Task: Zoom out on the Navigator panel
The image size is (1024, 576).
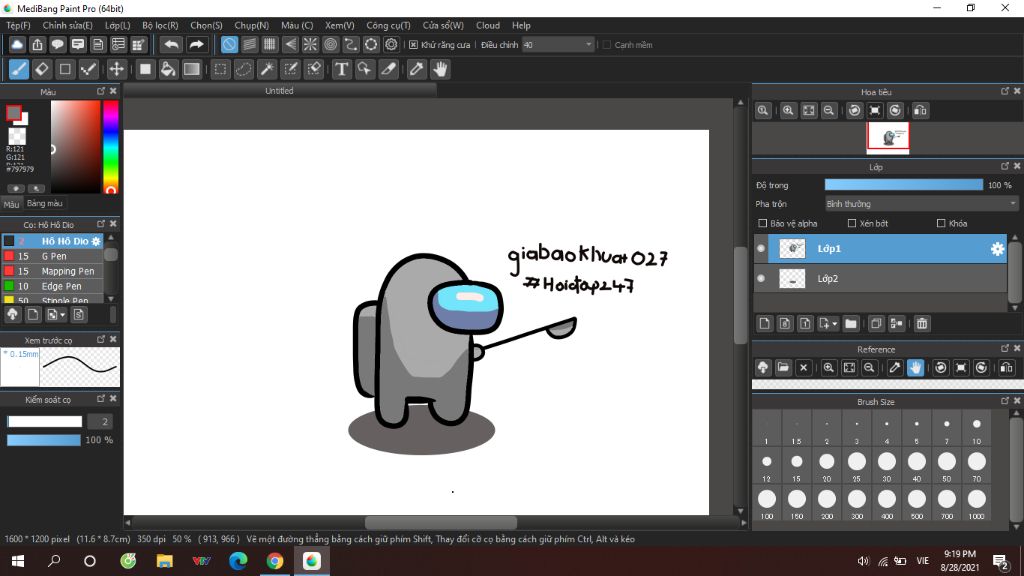Action: [x=829, y=110]
